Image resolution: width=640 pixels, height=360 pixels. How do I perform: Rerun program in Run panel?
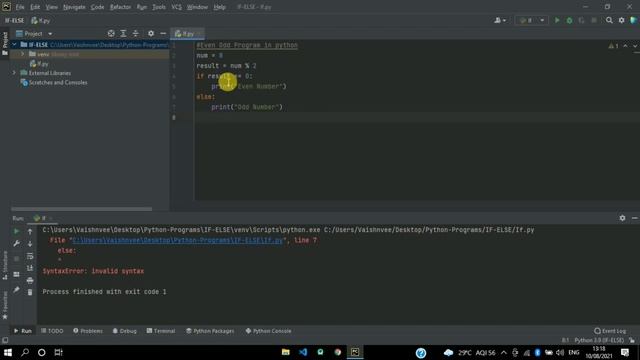pos(16,231)
